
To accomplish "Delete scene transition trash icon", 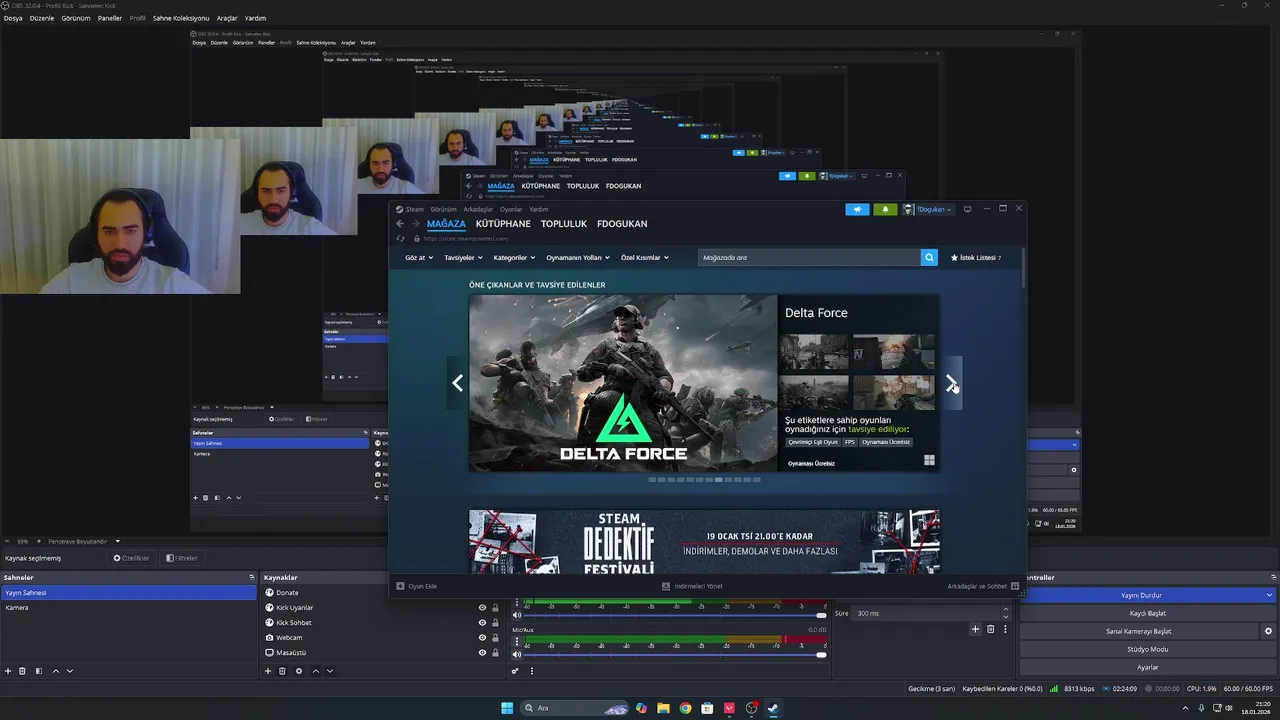I will click(x=991, y=629).
